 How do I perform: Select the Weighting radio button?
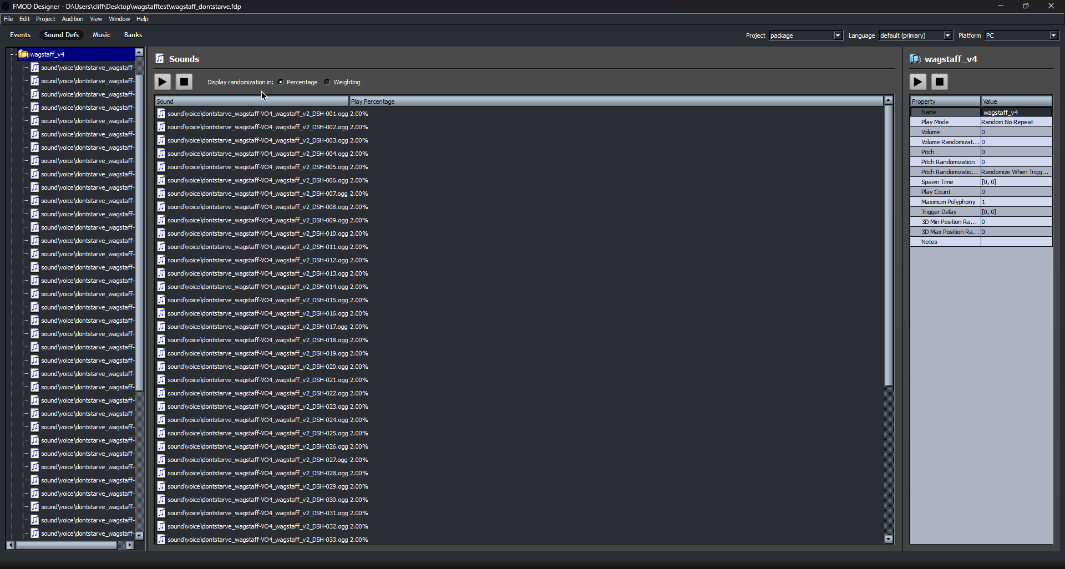pos(327,82)
